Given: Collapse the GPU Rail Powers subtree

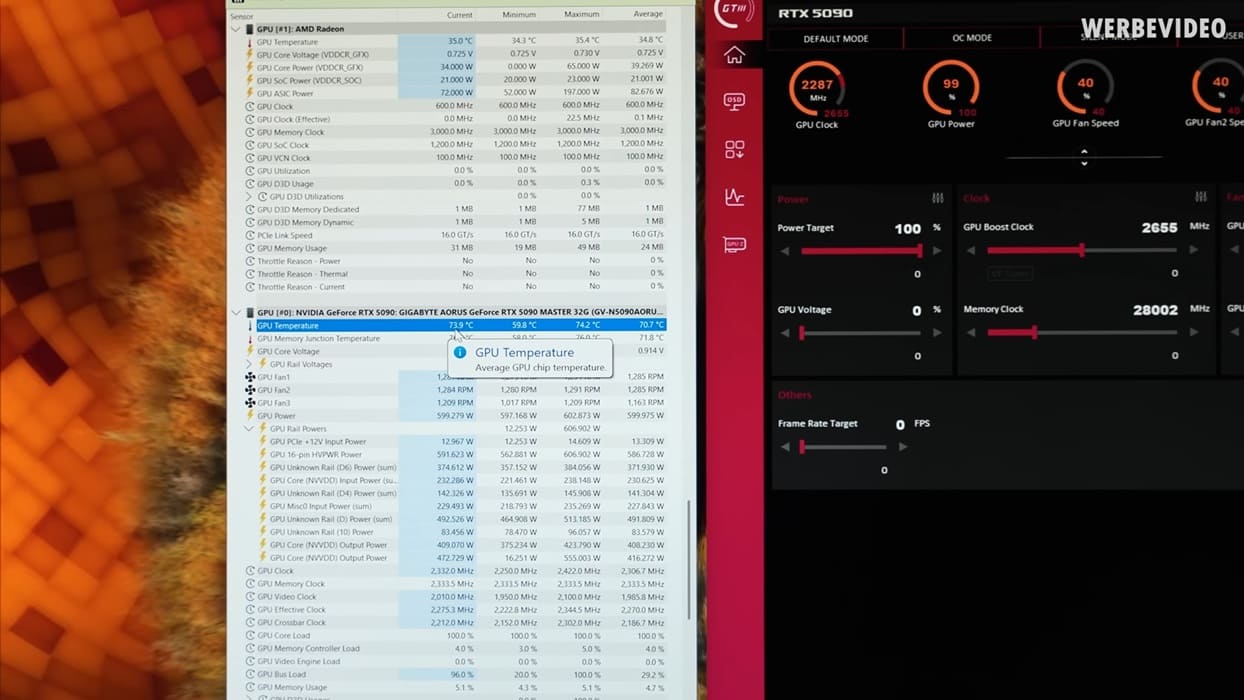Looking at the screenshot, I should [x=249, y=429].
